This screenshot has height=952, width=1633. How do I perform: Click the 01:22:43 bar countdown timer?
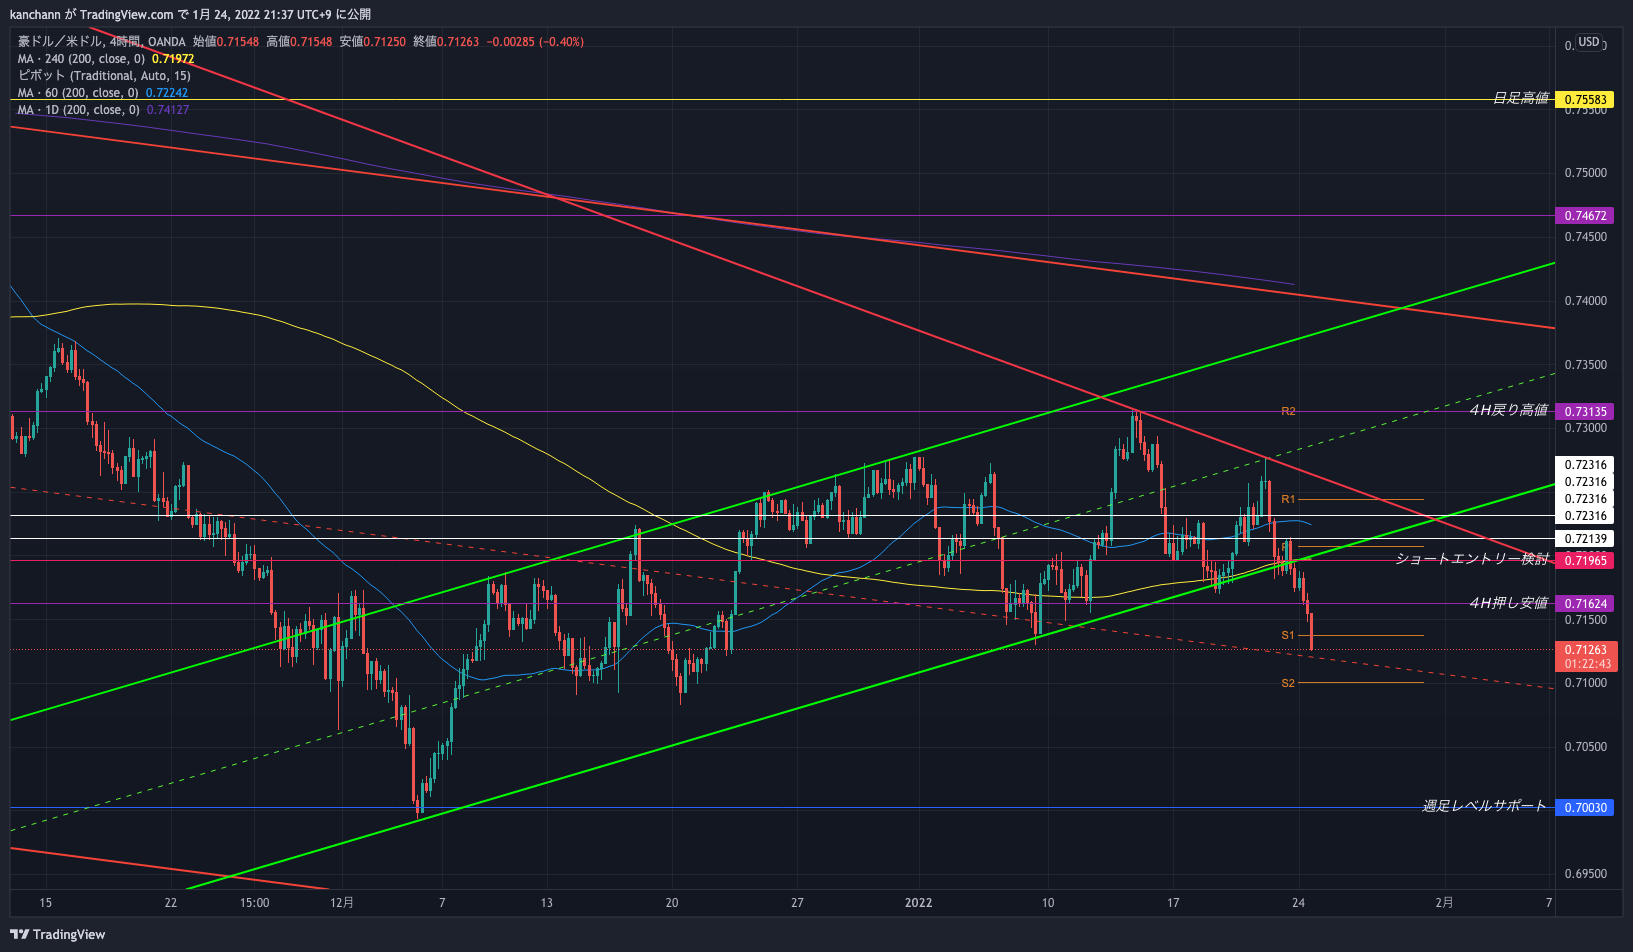click(1587, 664)
